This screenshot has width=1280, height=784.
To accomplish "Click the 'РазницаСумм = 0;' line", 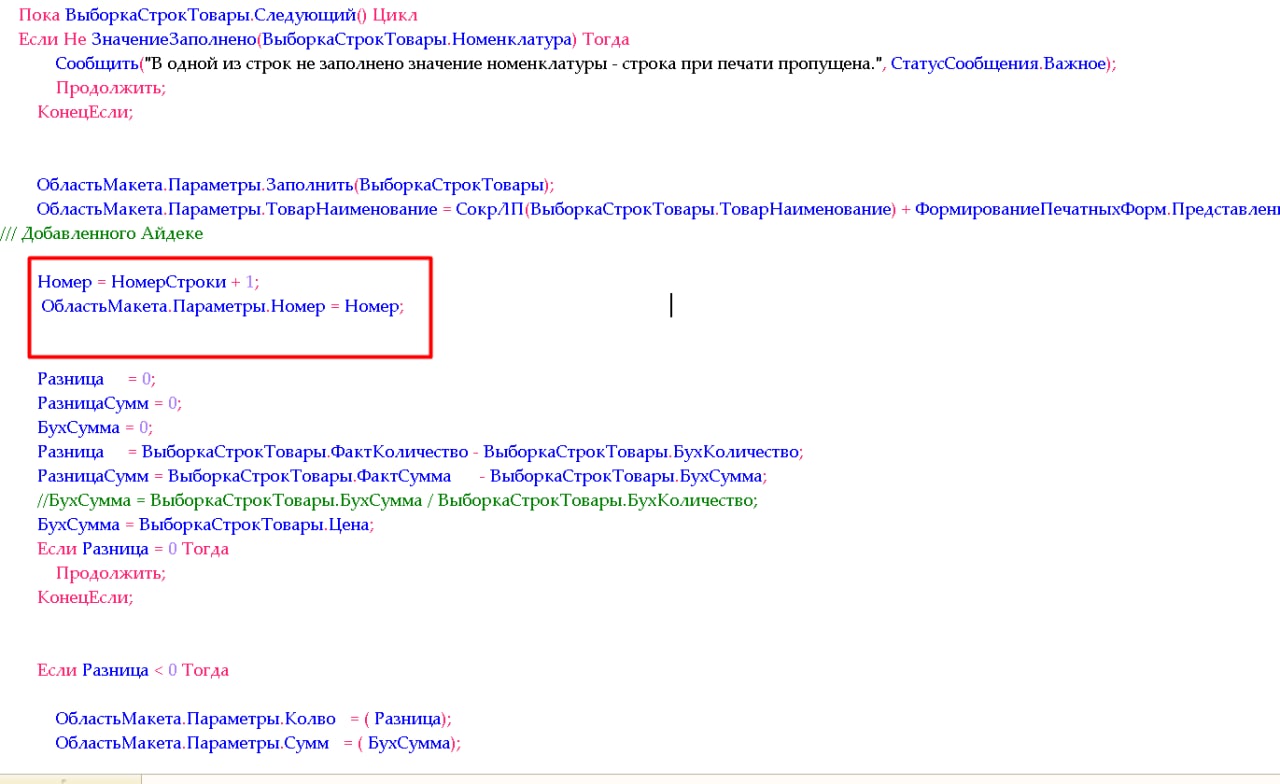I will 109,403.
